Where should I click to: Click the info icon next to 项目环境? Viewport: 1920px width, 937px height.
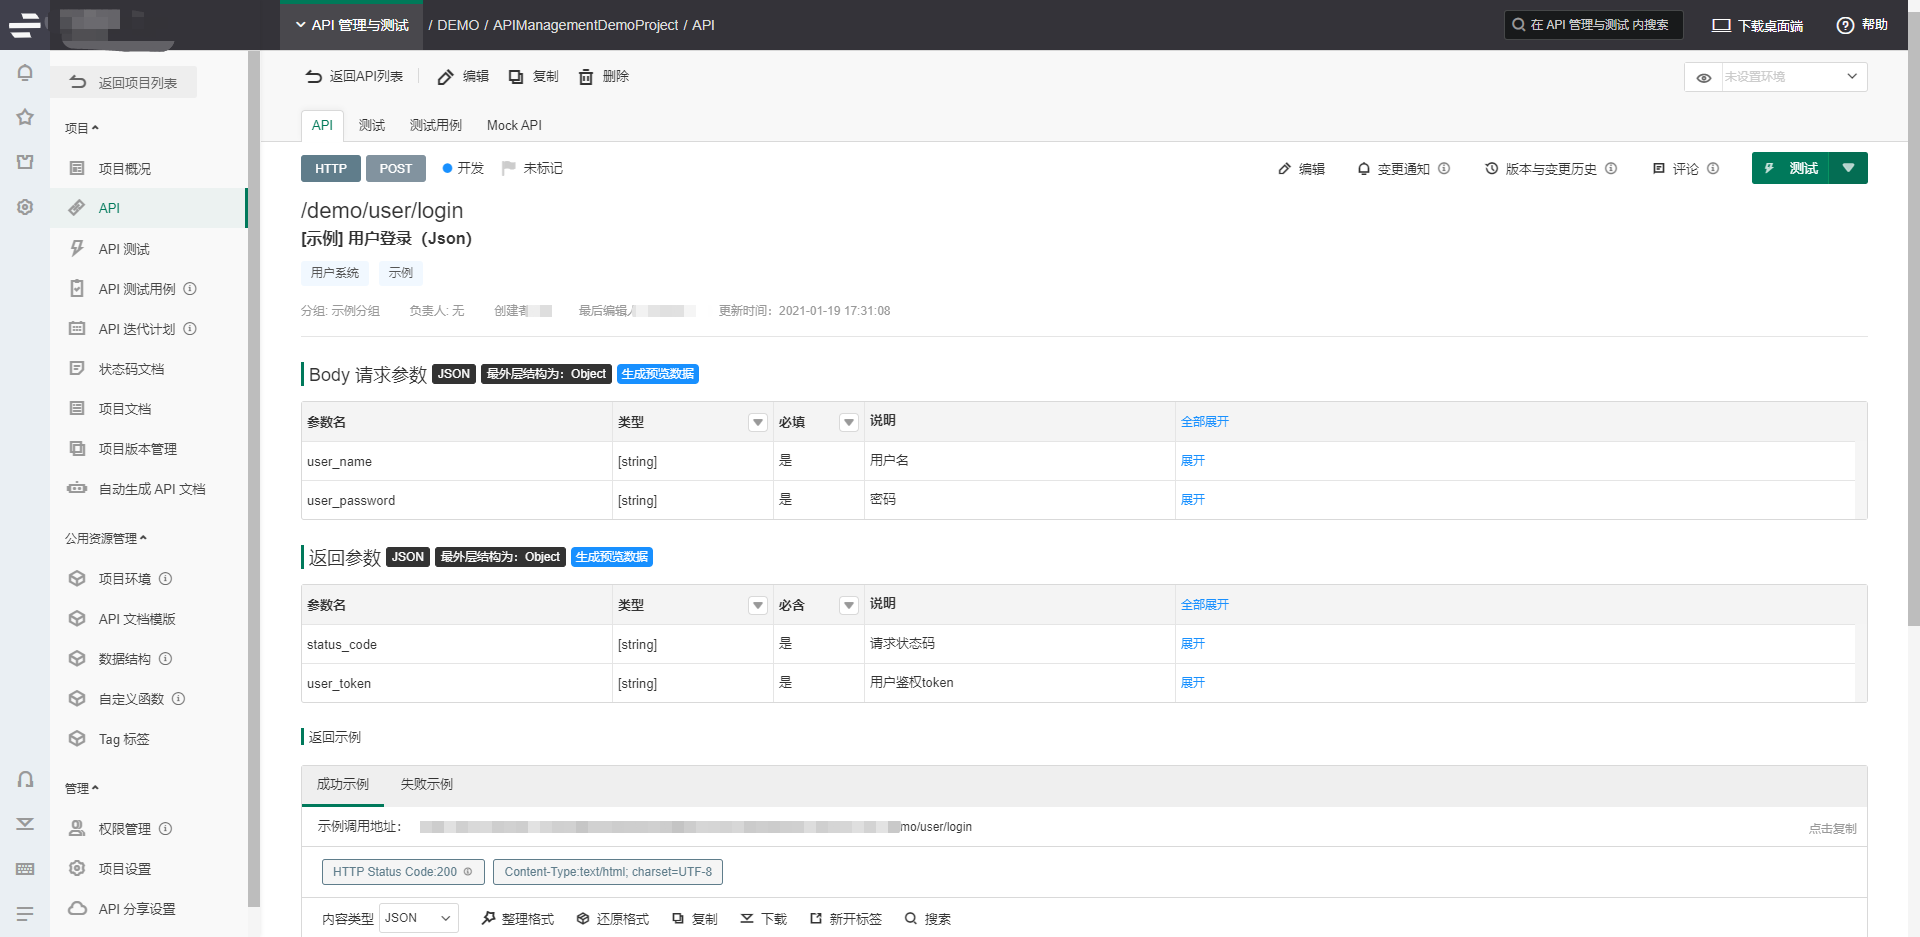tap(166, 579)
